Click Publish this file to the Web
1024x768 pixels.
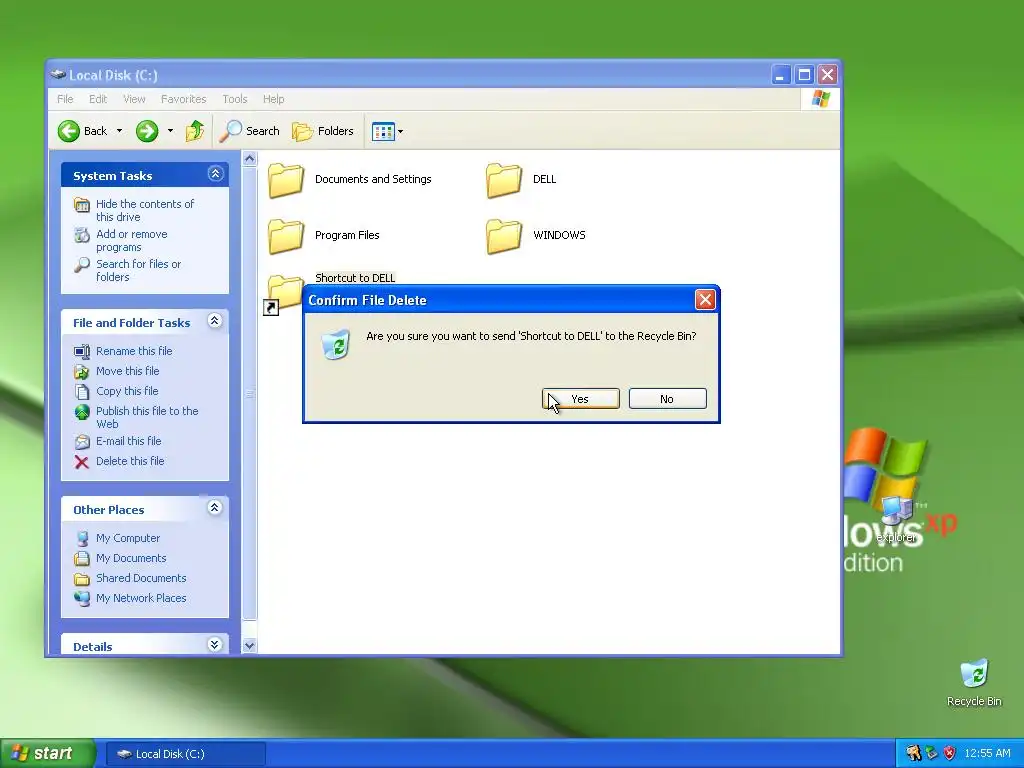147,417
